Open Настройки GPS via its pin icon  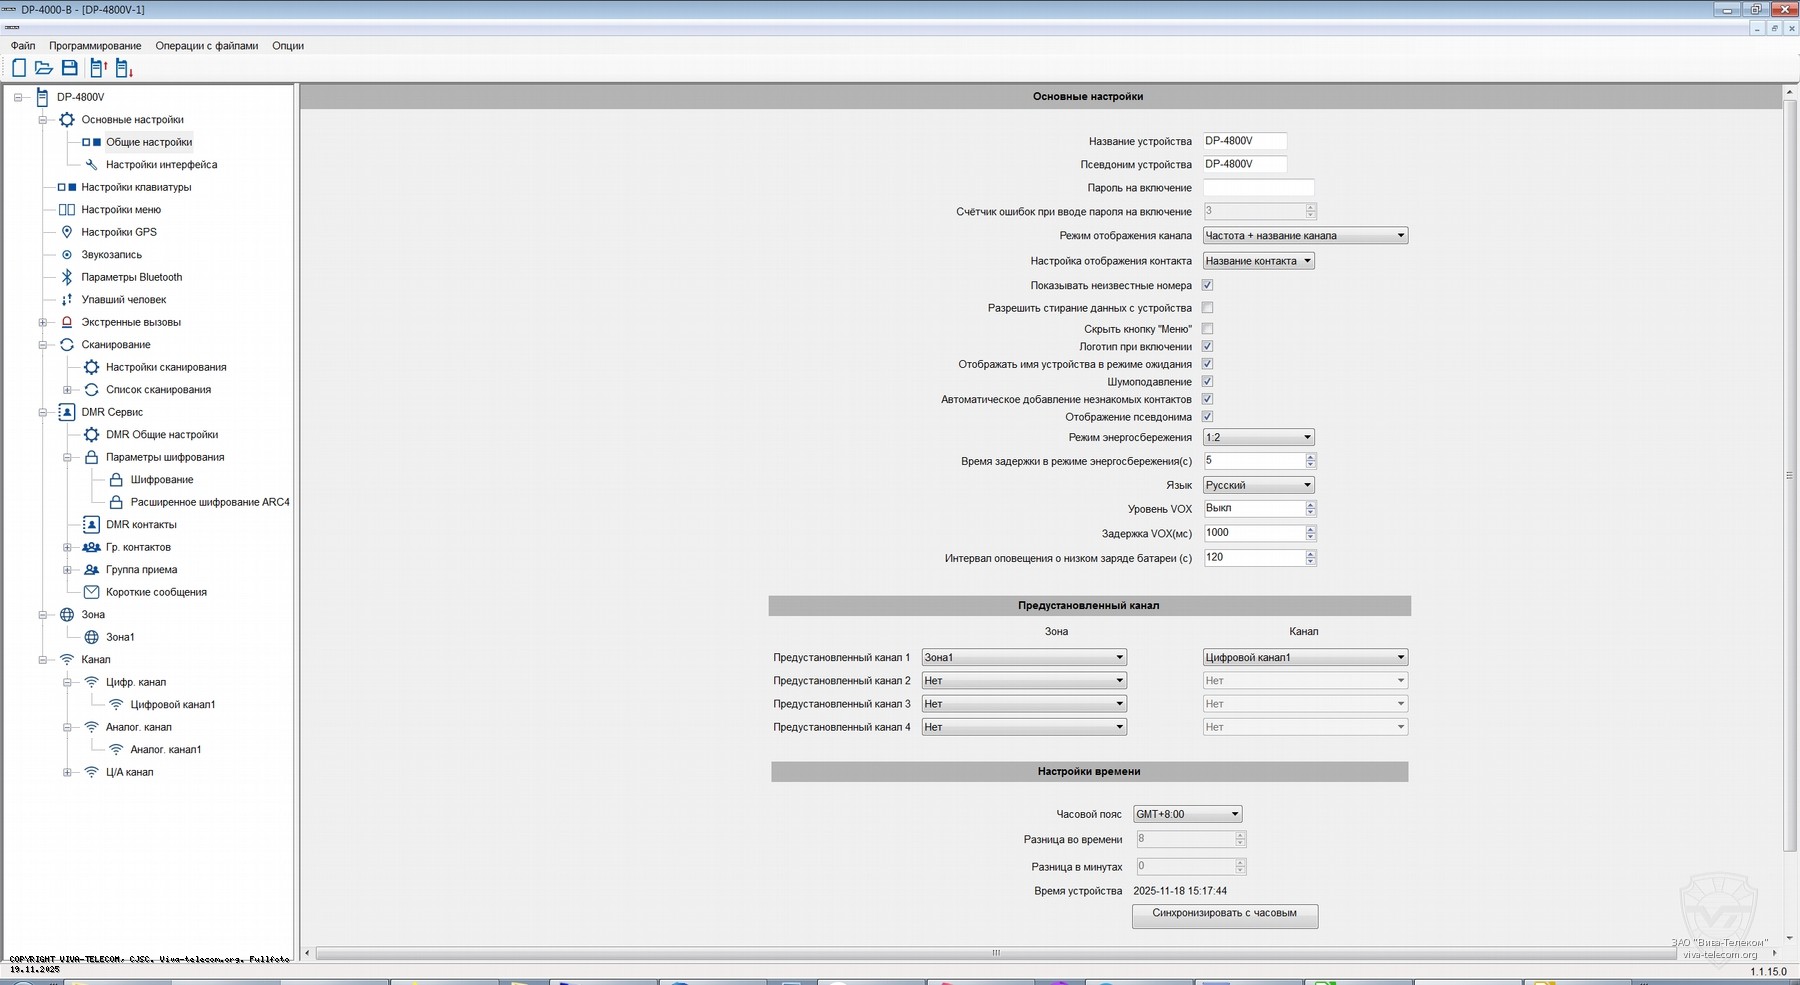coord(67,232)
